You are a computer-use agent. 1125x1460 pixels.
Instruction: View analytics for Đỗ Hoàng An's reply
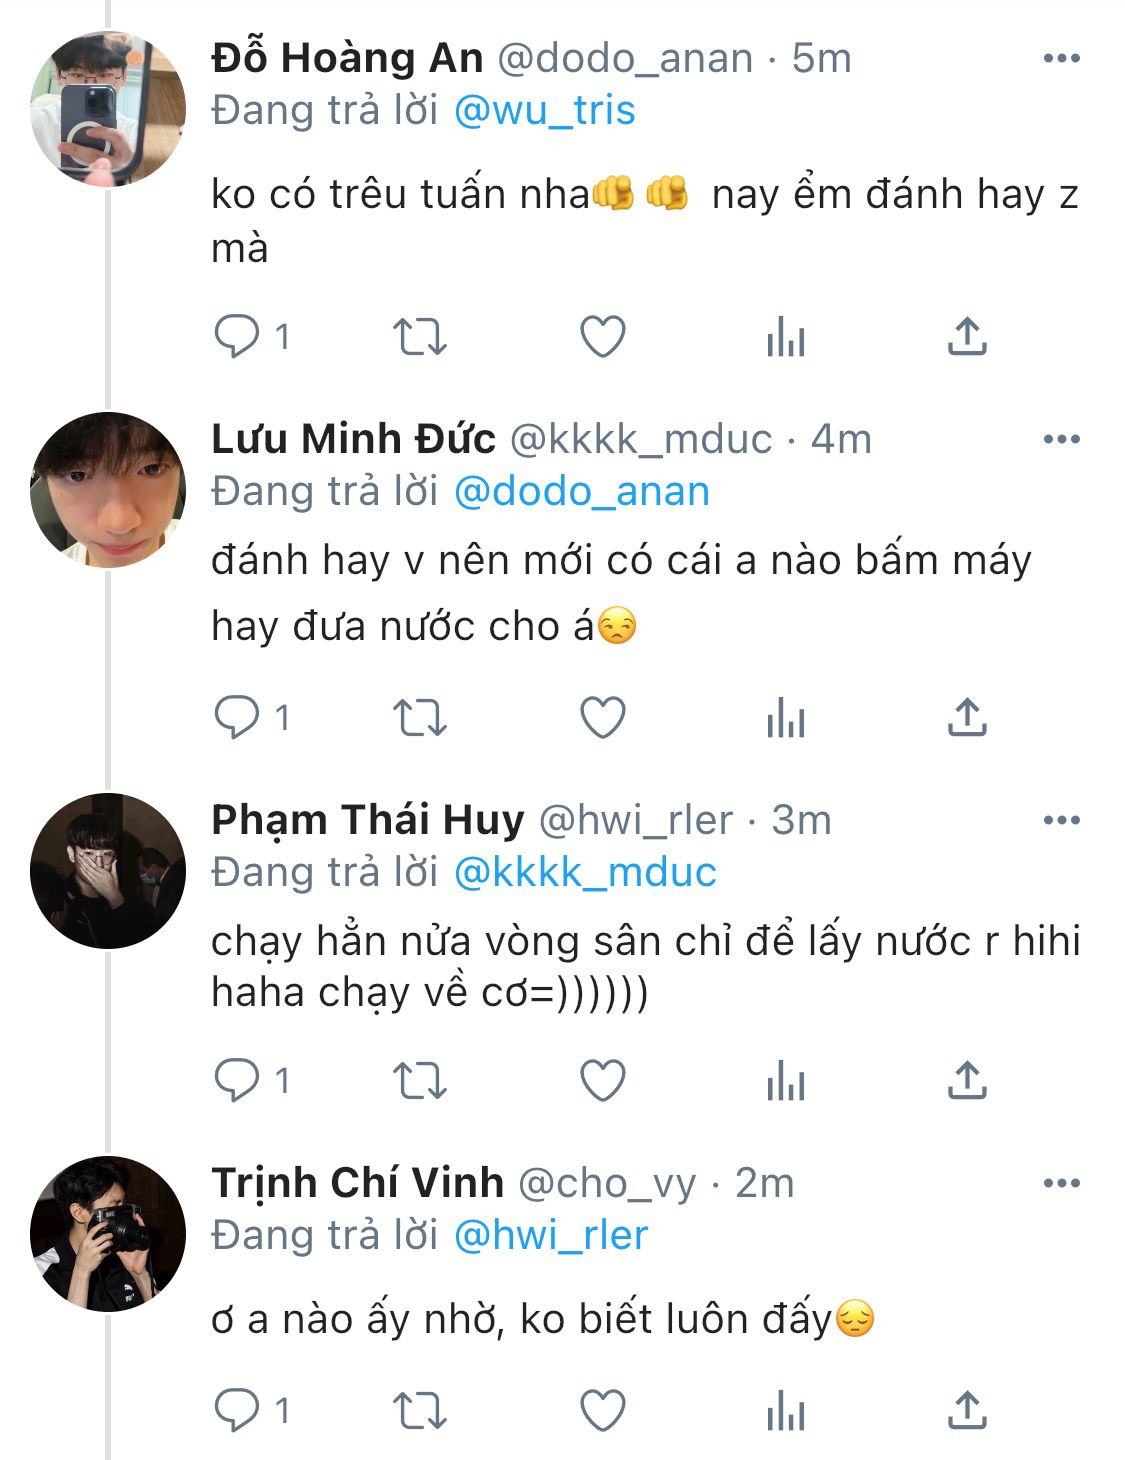pyautogui.click(x=786, y=337)
